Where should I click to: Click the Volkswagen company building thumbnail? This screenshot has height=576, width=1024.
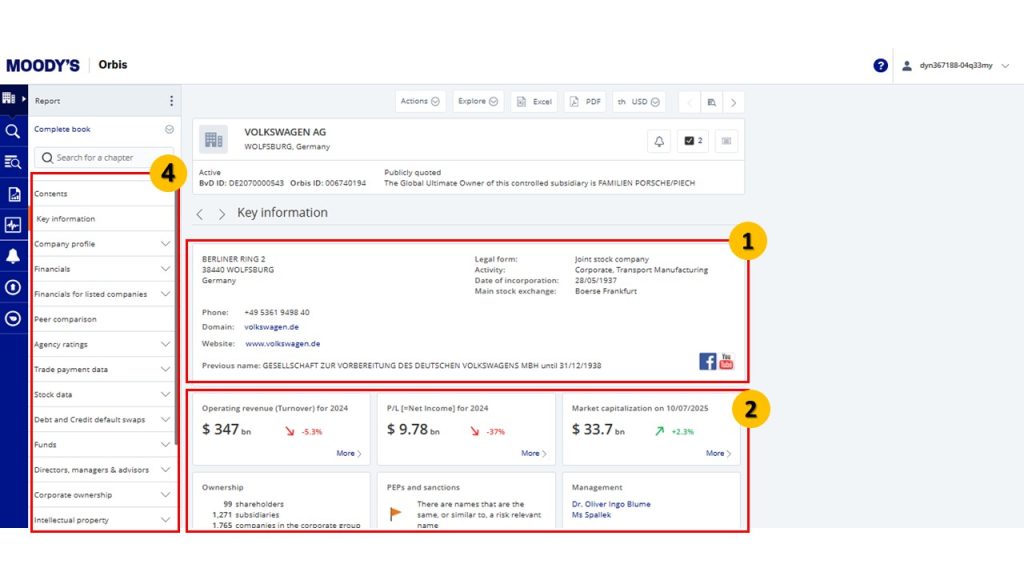click(214, 140)
